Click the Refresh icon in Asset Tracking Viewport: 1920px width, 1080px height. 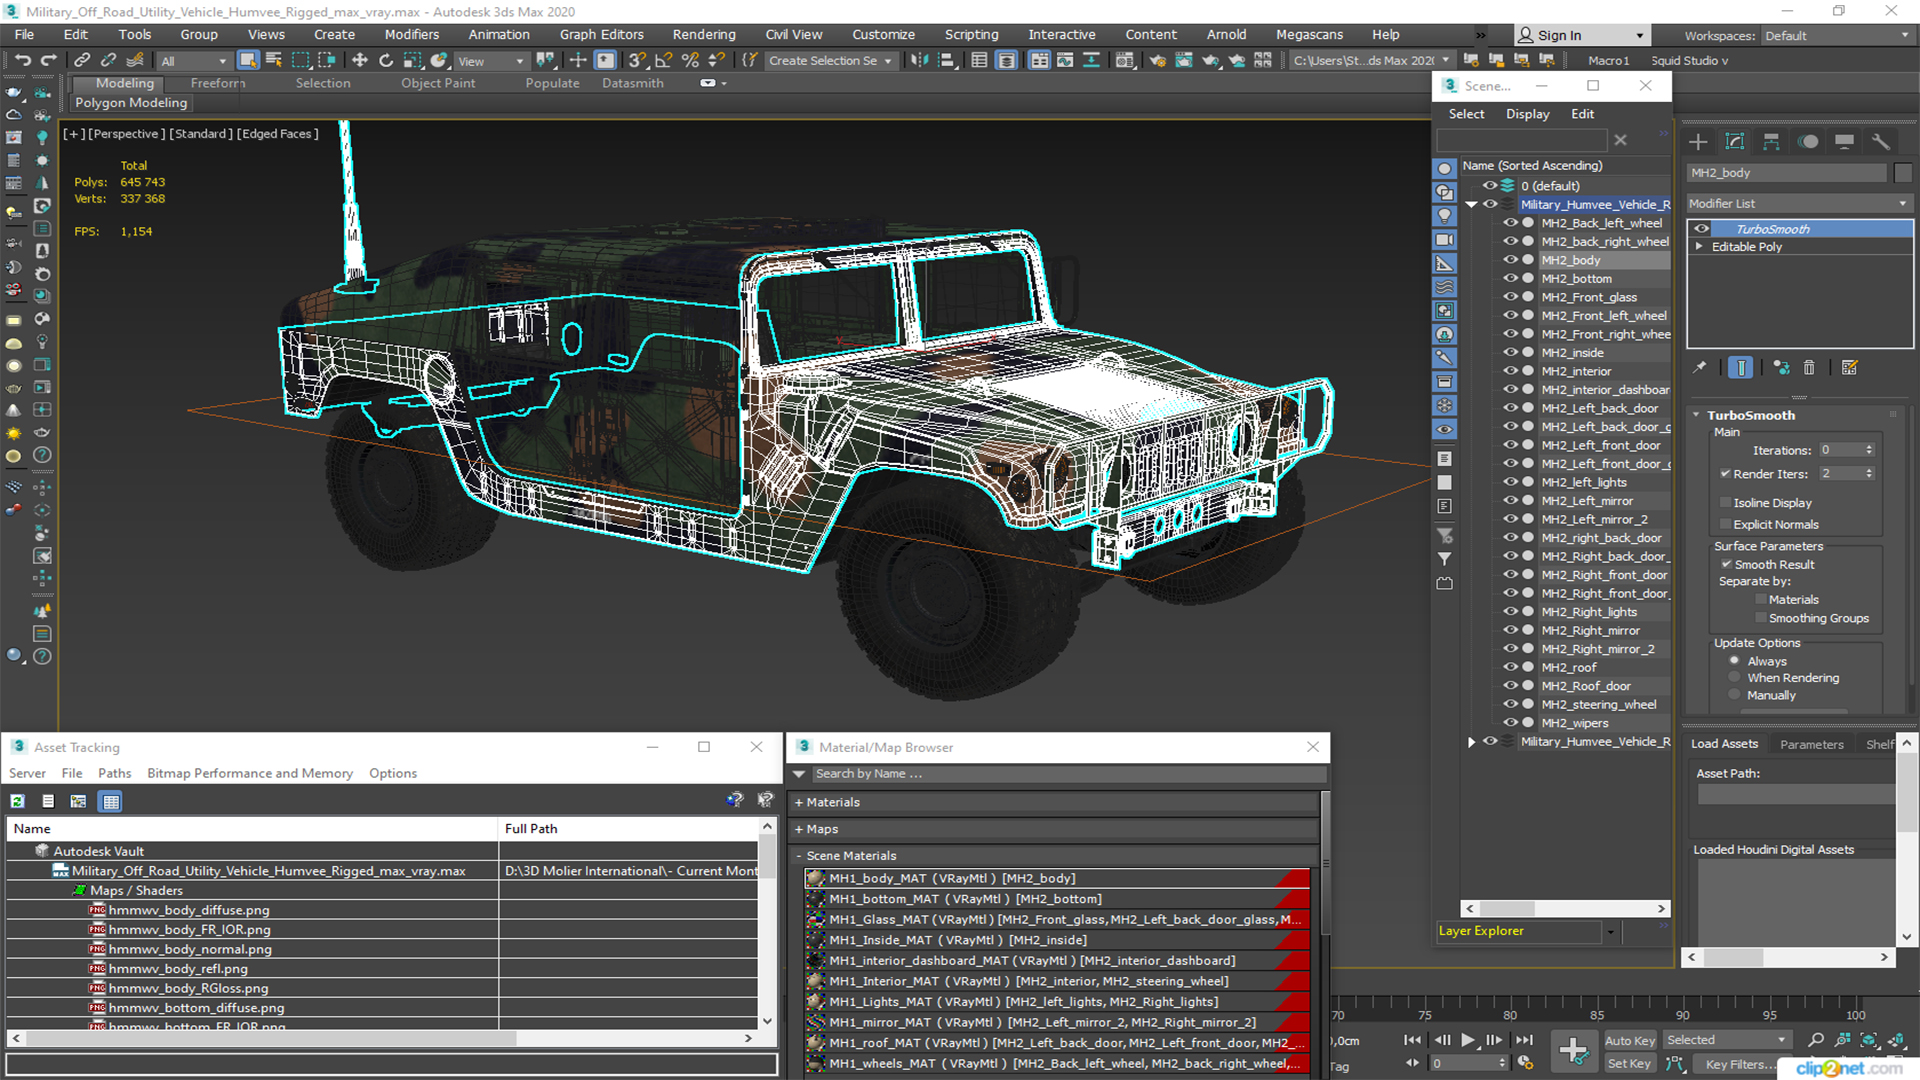pos(17,801)
